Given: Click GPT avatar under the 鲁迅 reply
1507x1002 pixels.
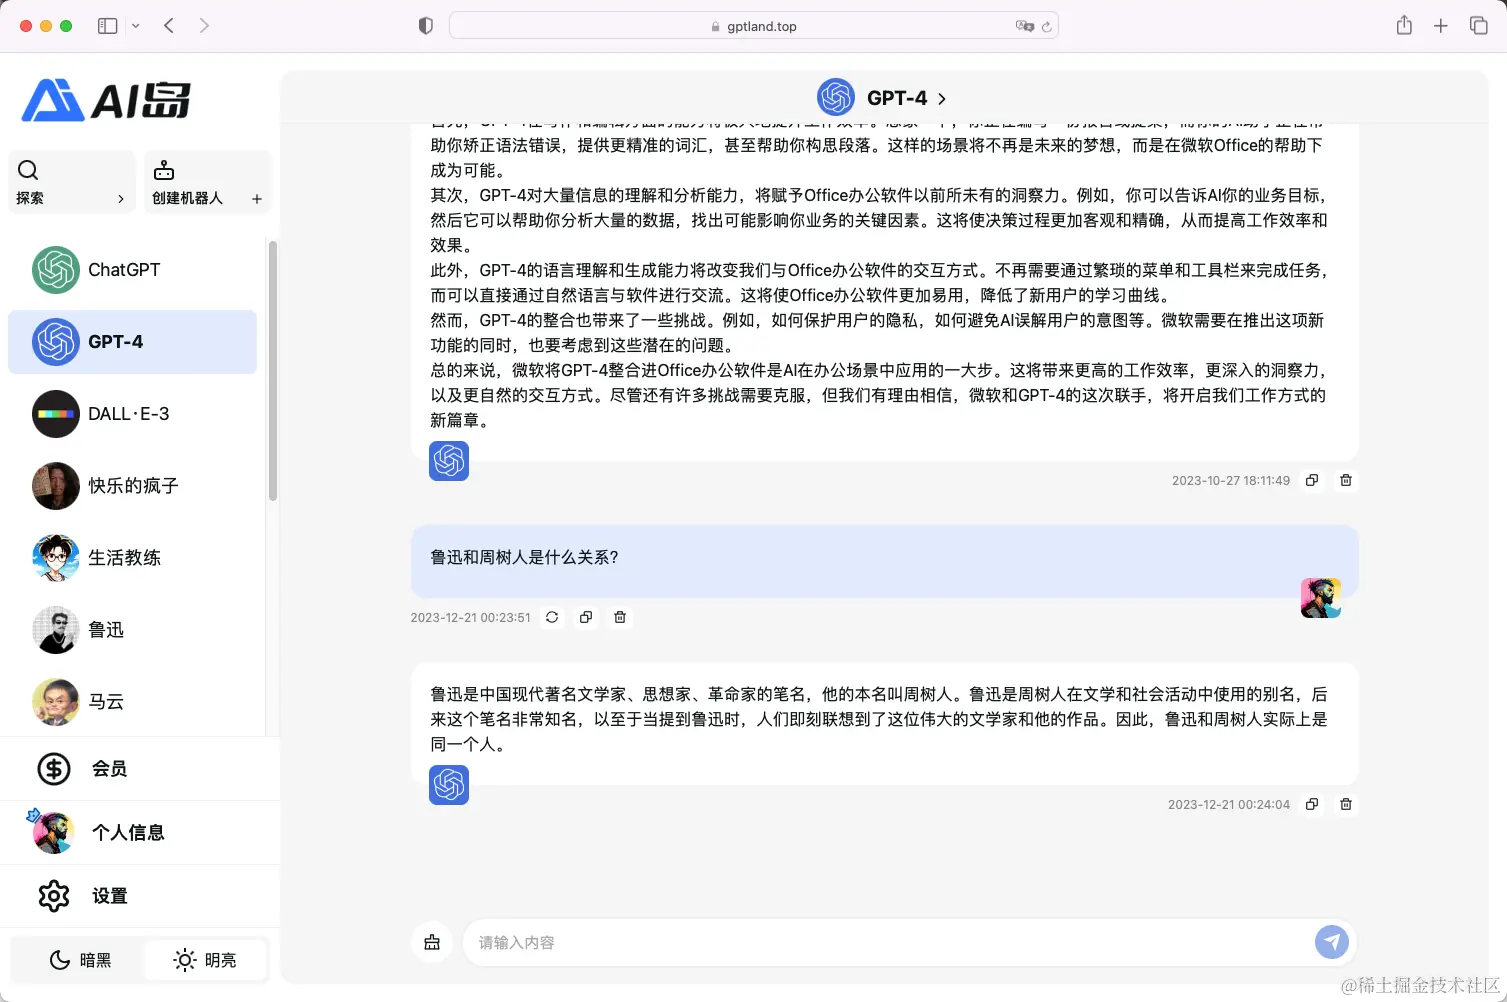Looking at the screenshot, I should 449,785.
